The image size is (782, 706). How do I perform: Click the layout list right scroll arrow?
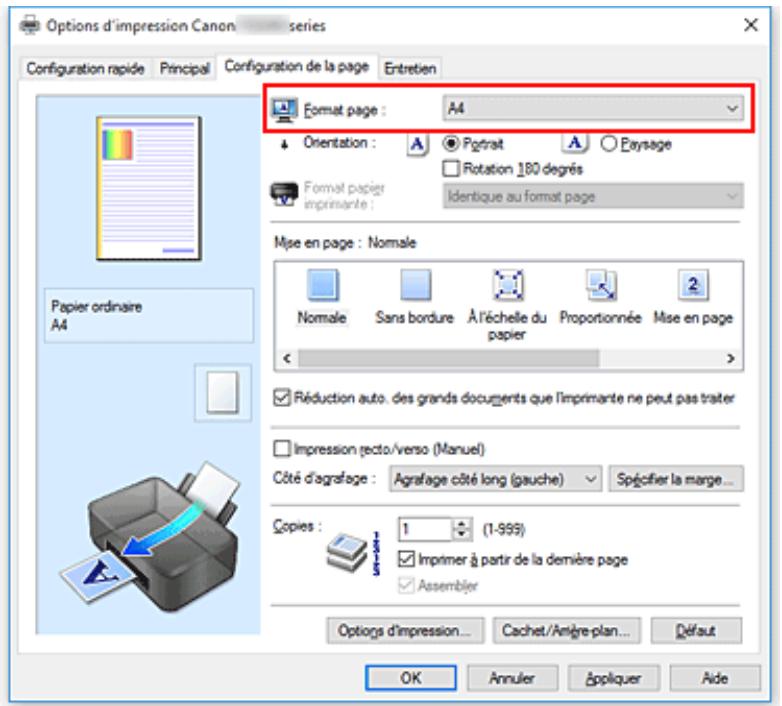pos(731,358)
